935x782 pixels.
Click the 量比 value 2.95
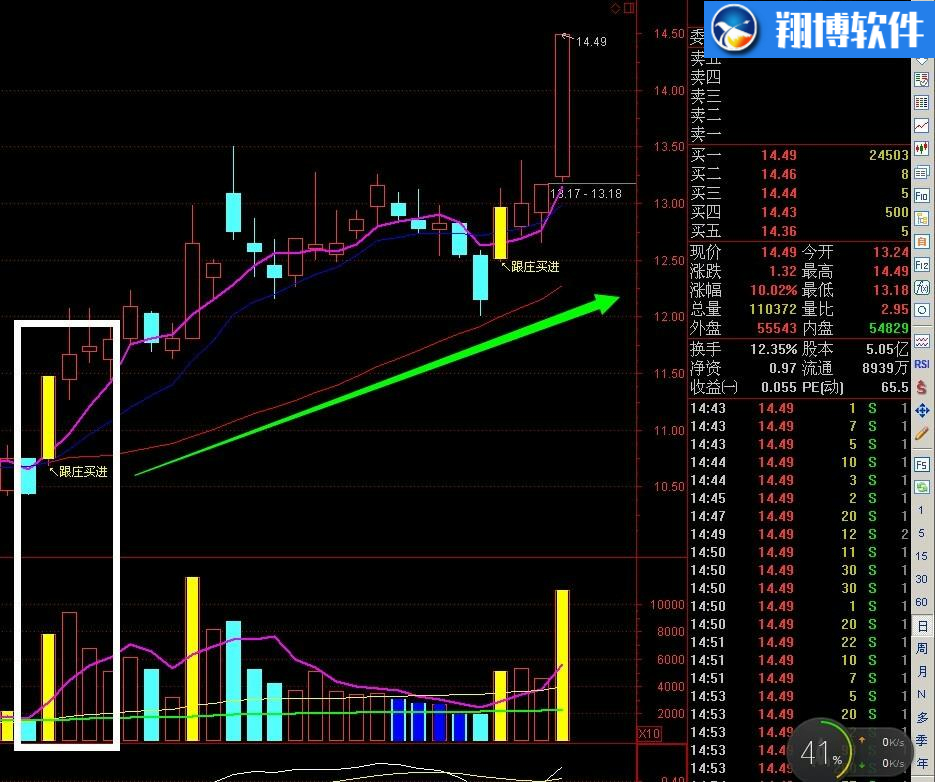[x=895, y=310]
